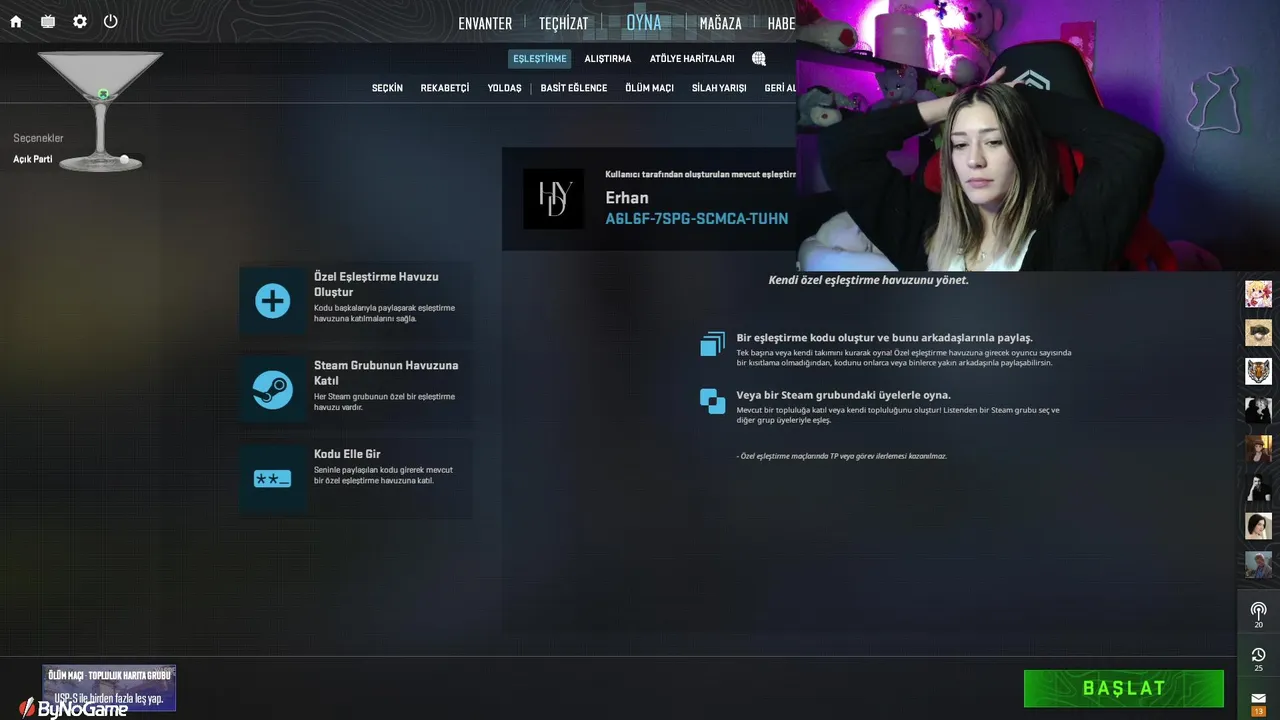Switch to the EŞLEŞTİRME sub-tab

pos(540,59)
